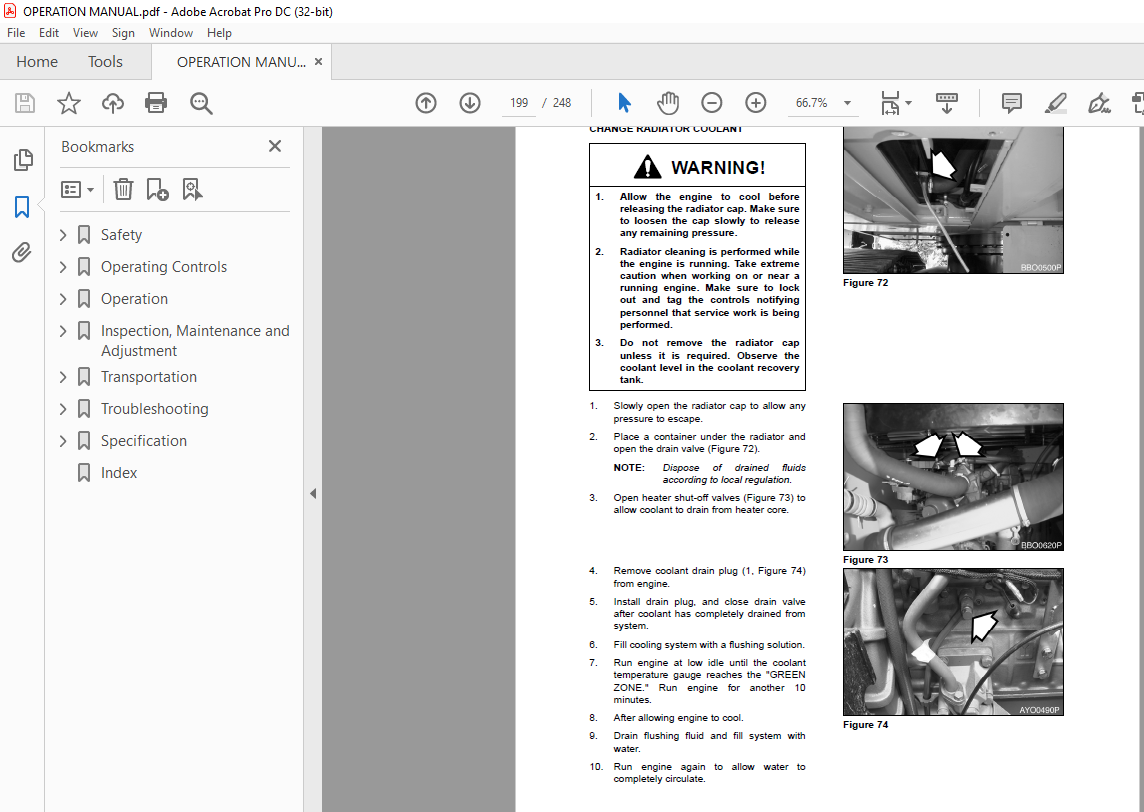Add a comment sticky note
This screenshot has width=1144, height=812.
click(x=1011, y=103)
